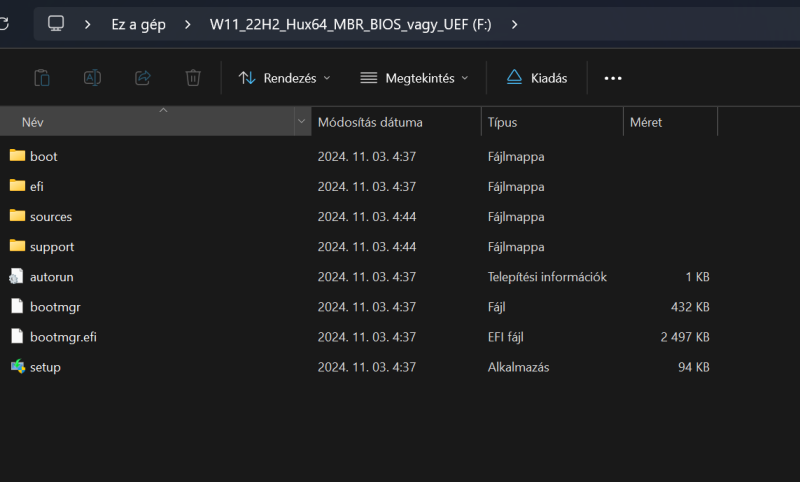Image resolution: width=800 pixels, height=482 pixels.
Task: Select the support folder icon
Action: (17, 245)
